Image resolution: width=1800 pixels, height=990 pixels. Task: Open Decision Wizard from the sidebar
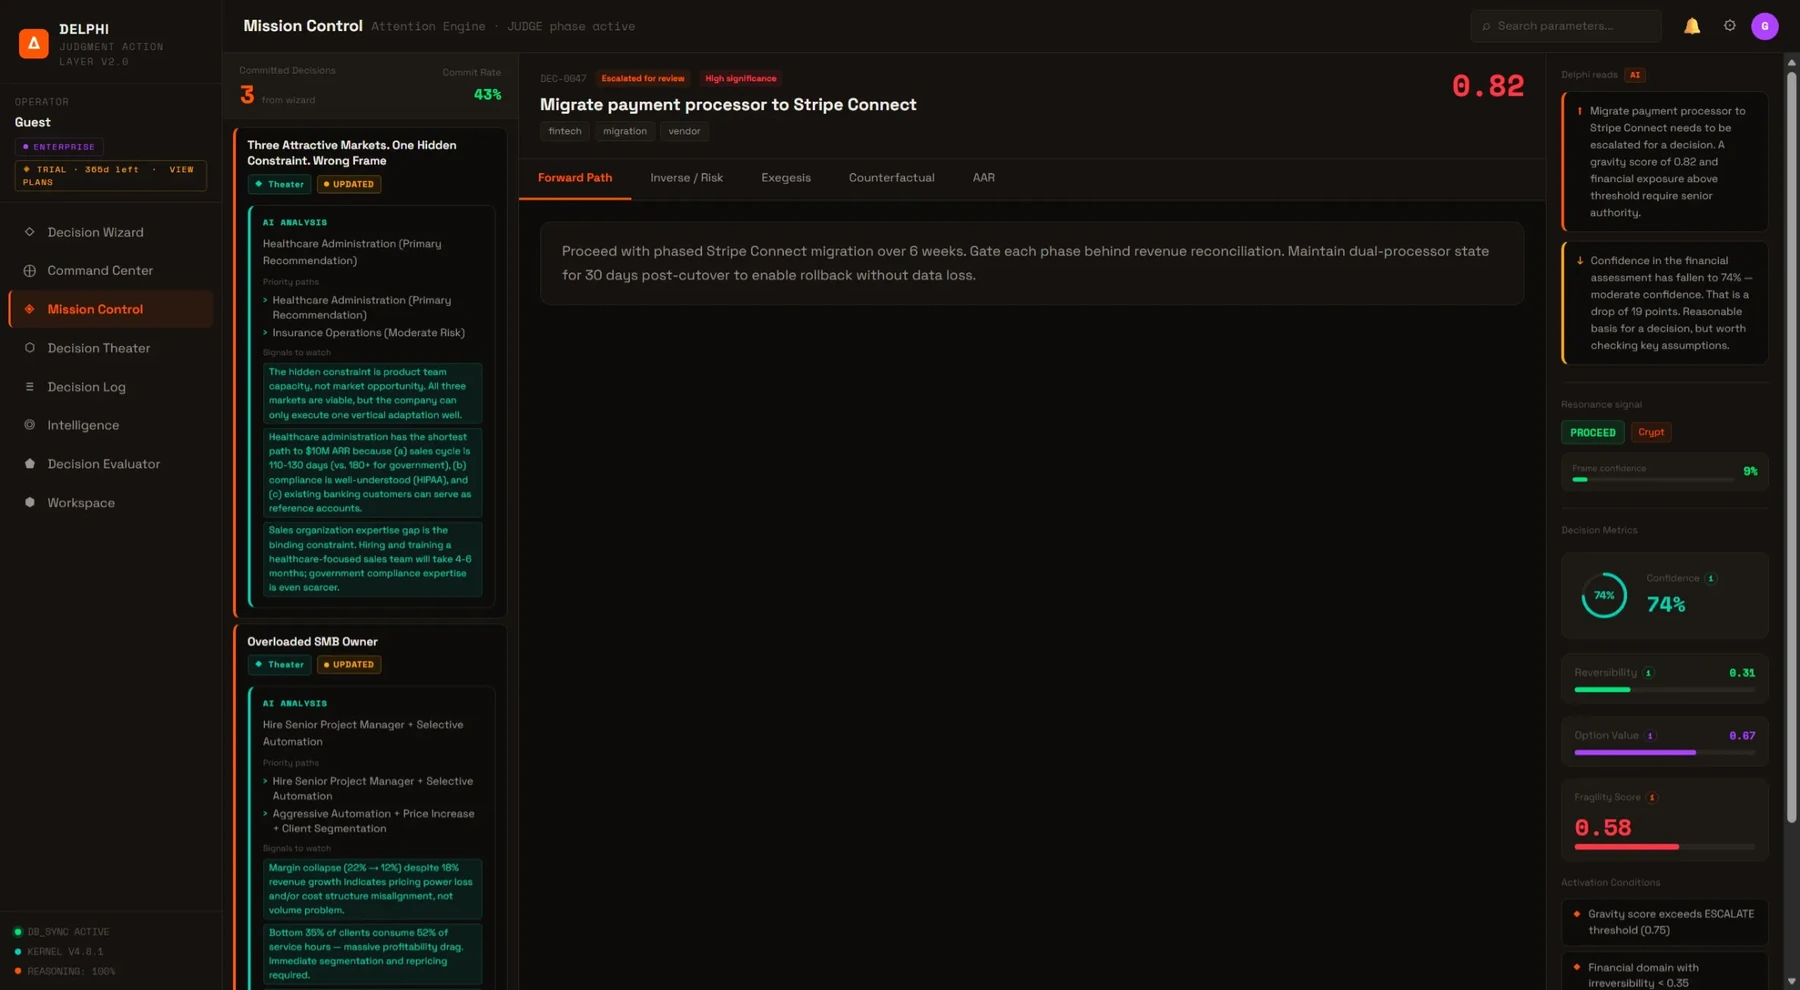point(110,232)
